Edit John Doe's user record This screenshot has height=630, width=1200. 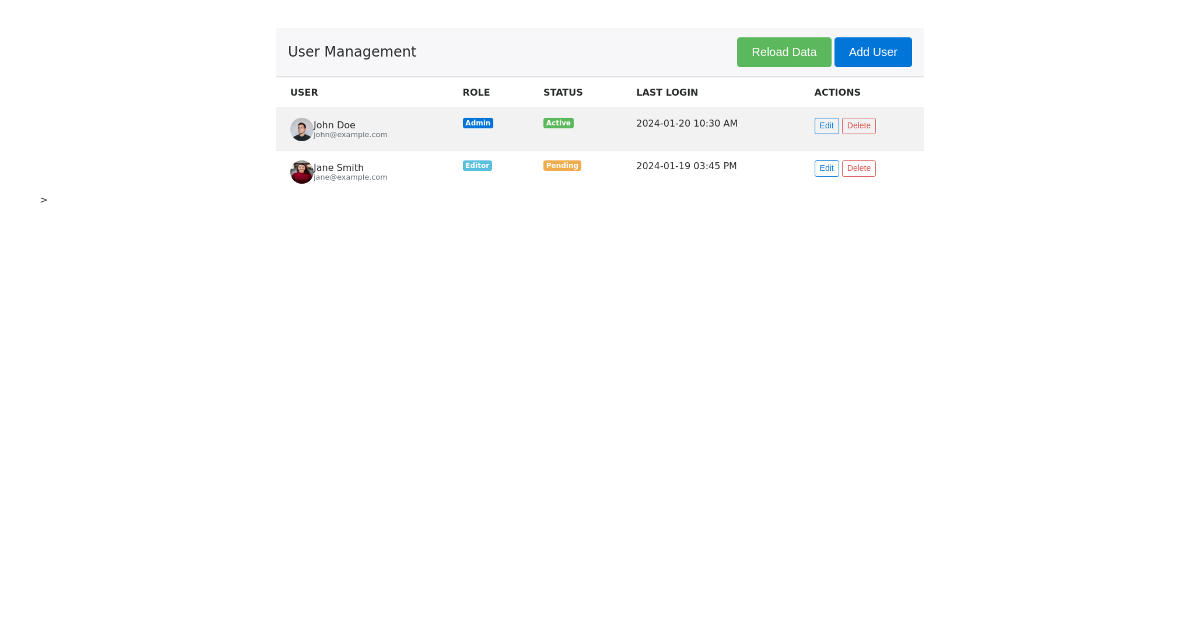(826, 125)
